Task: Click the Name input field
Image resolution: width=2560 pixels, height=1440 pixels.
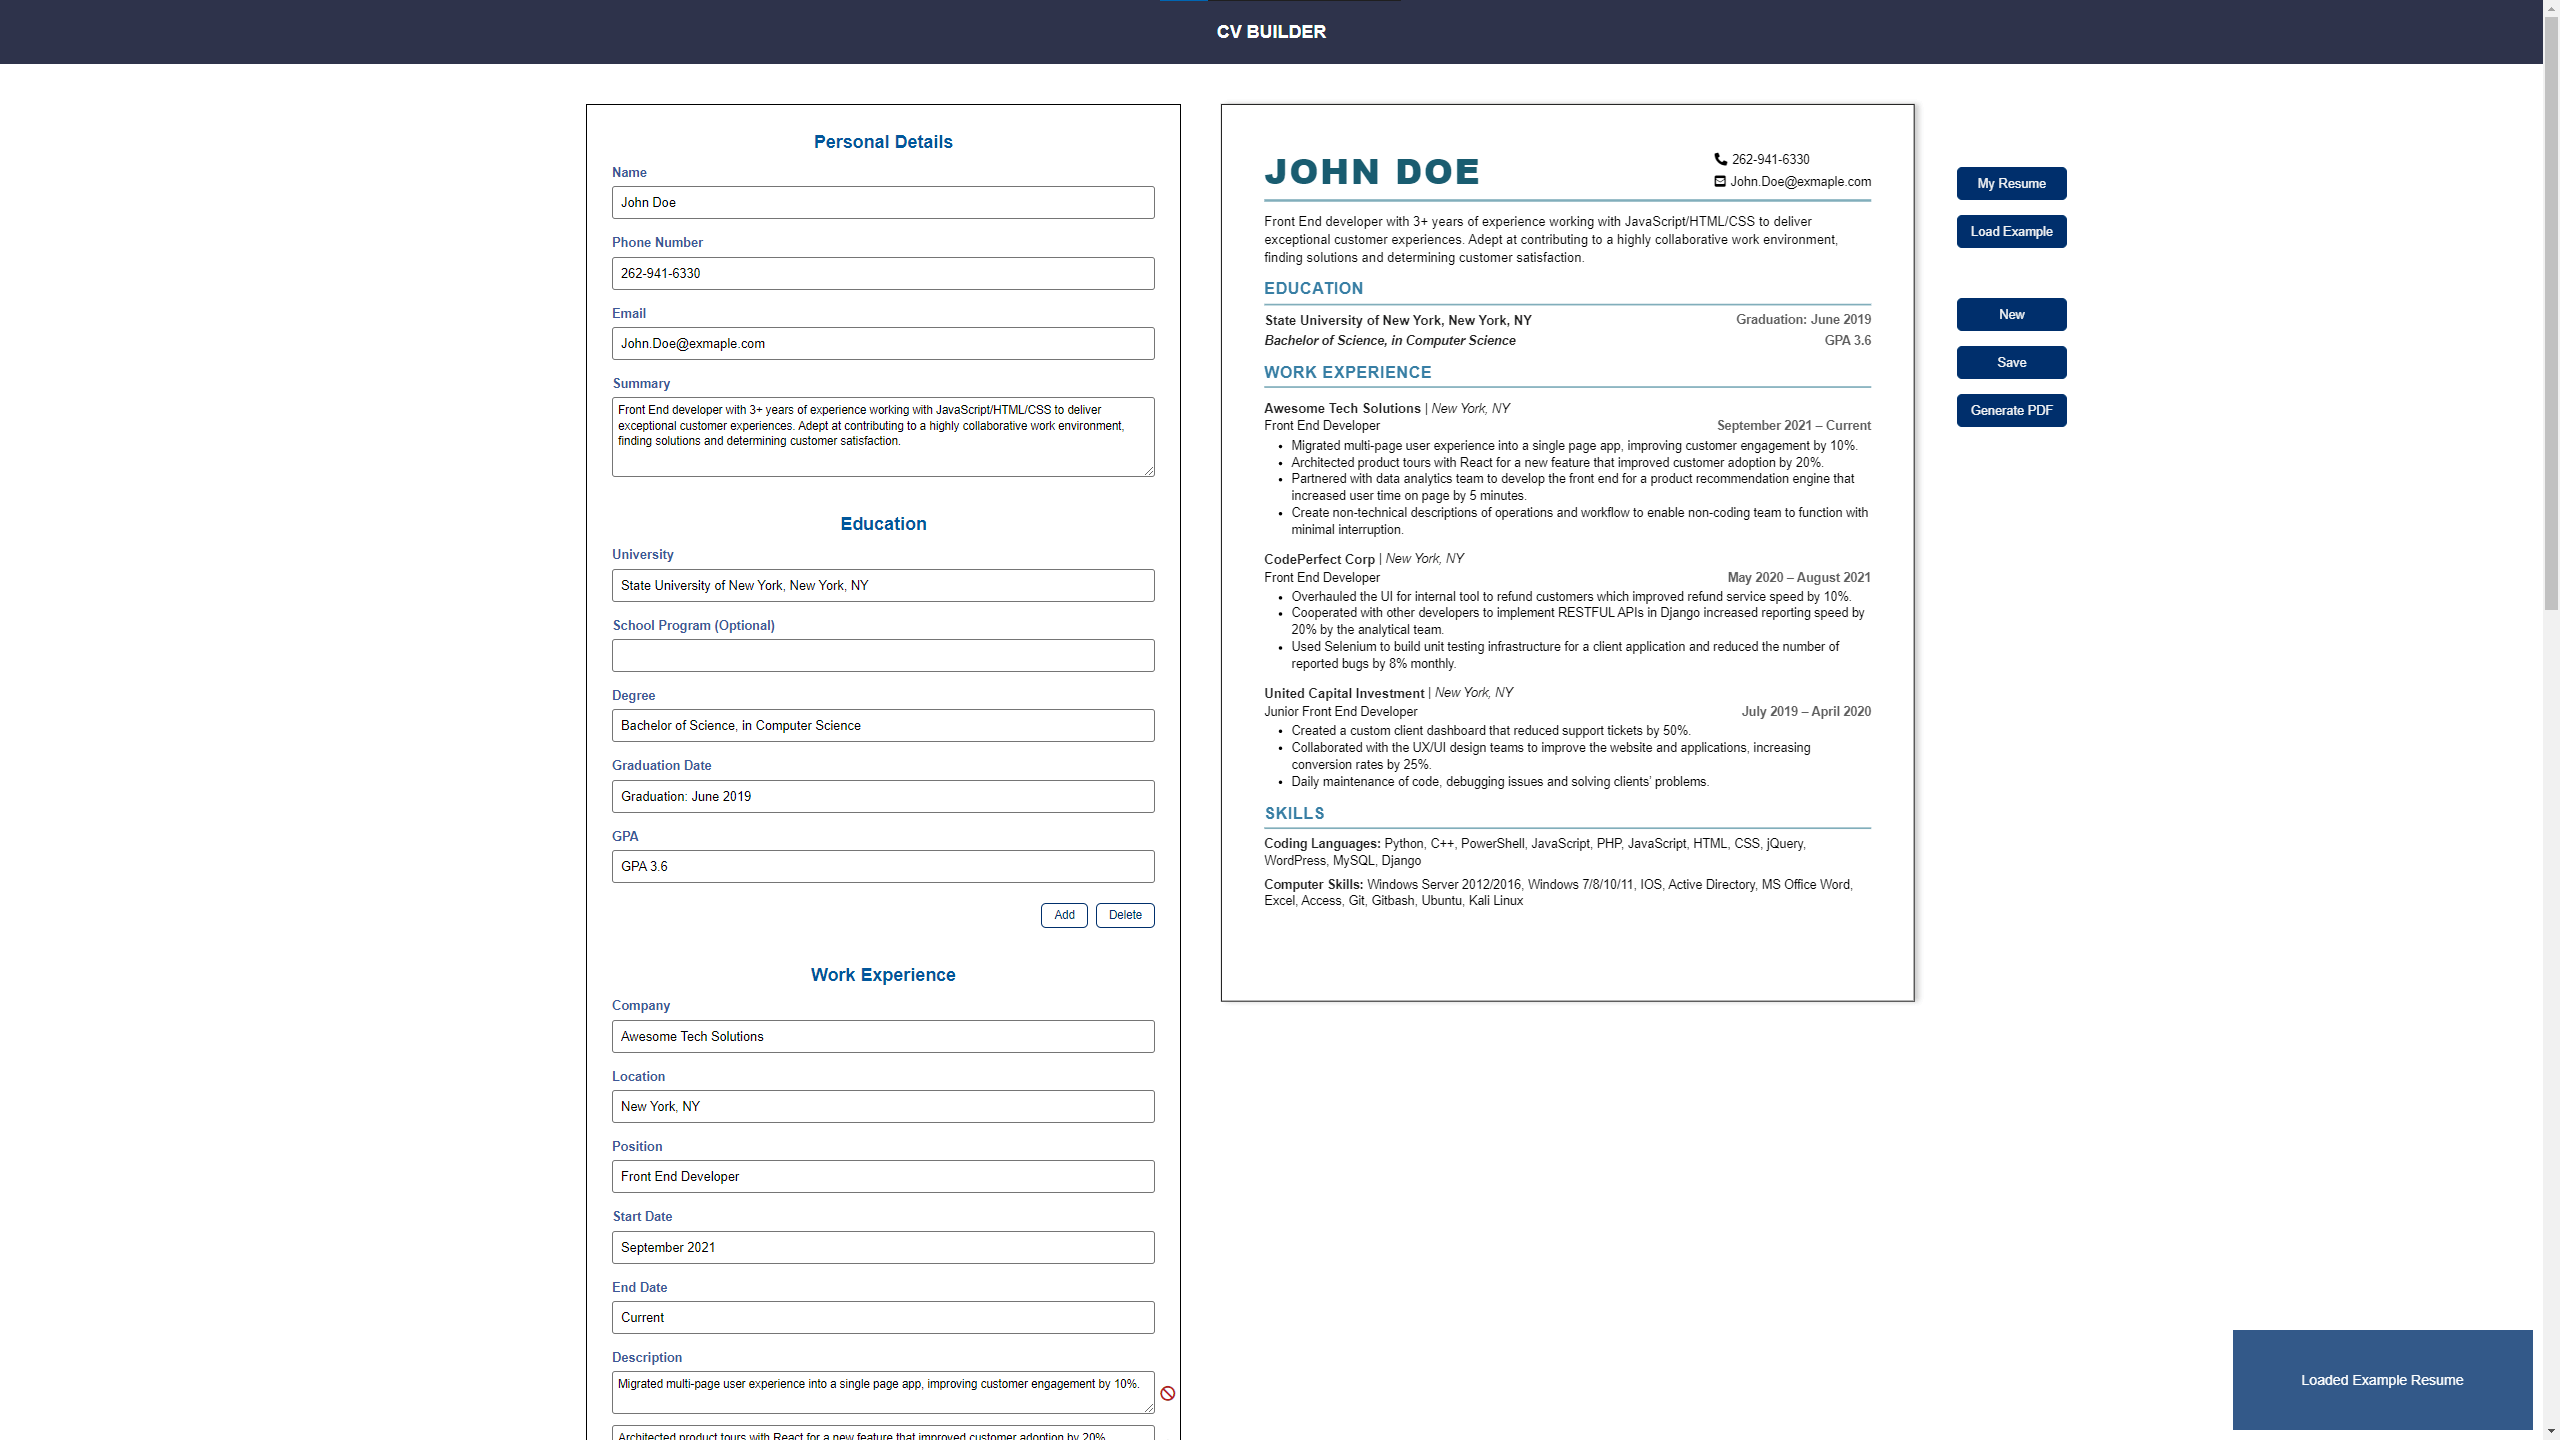Action: click(882, 202)
